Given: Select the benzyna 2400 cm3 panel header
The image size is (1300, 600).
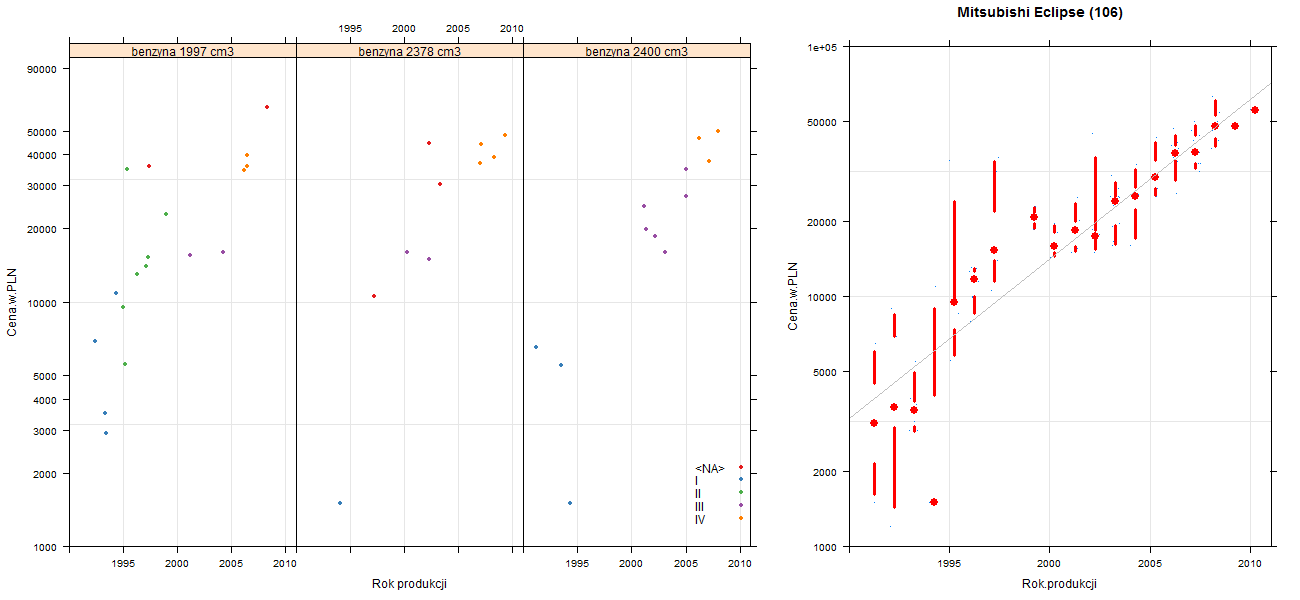Looking at the screenshot, I should 636,51.
